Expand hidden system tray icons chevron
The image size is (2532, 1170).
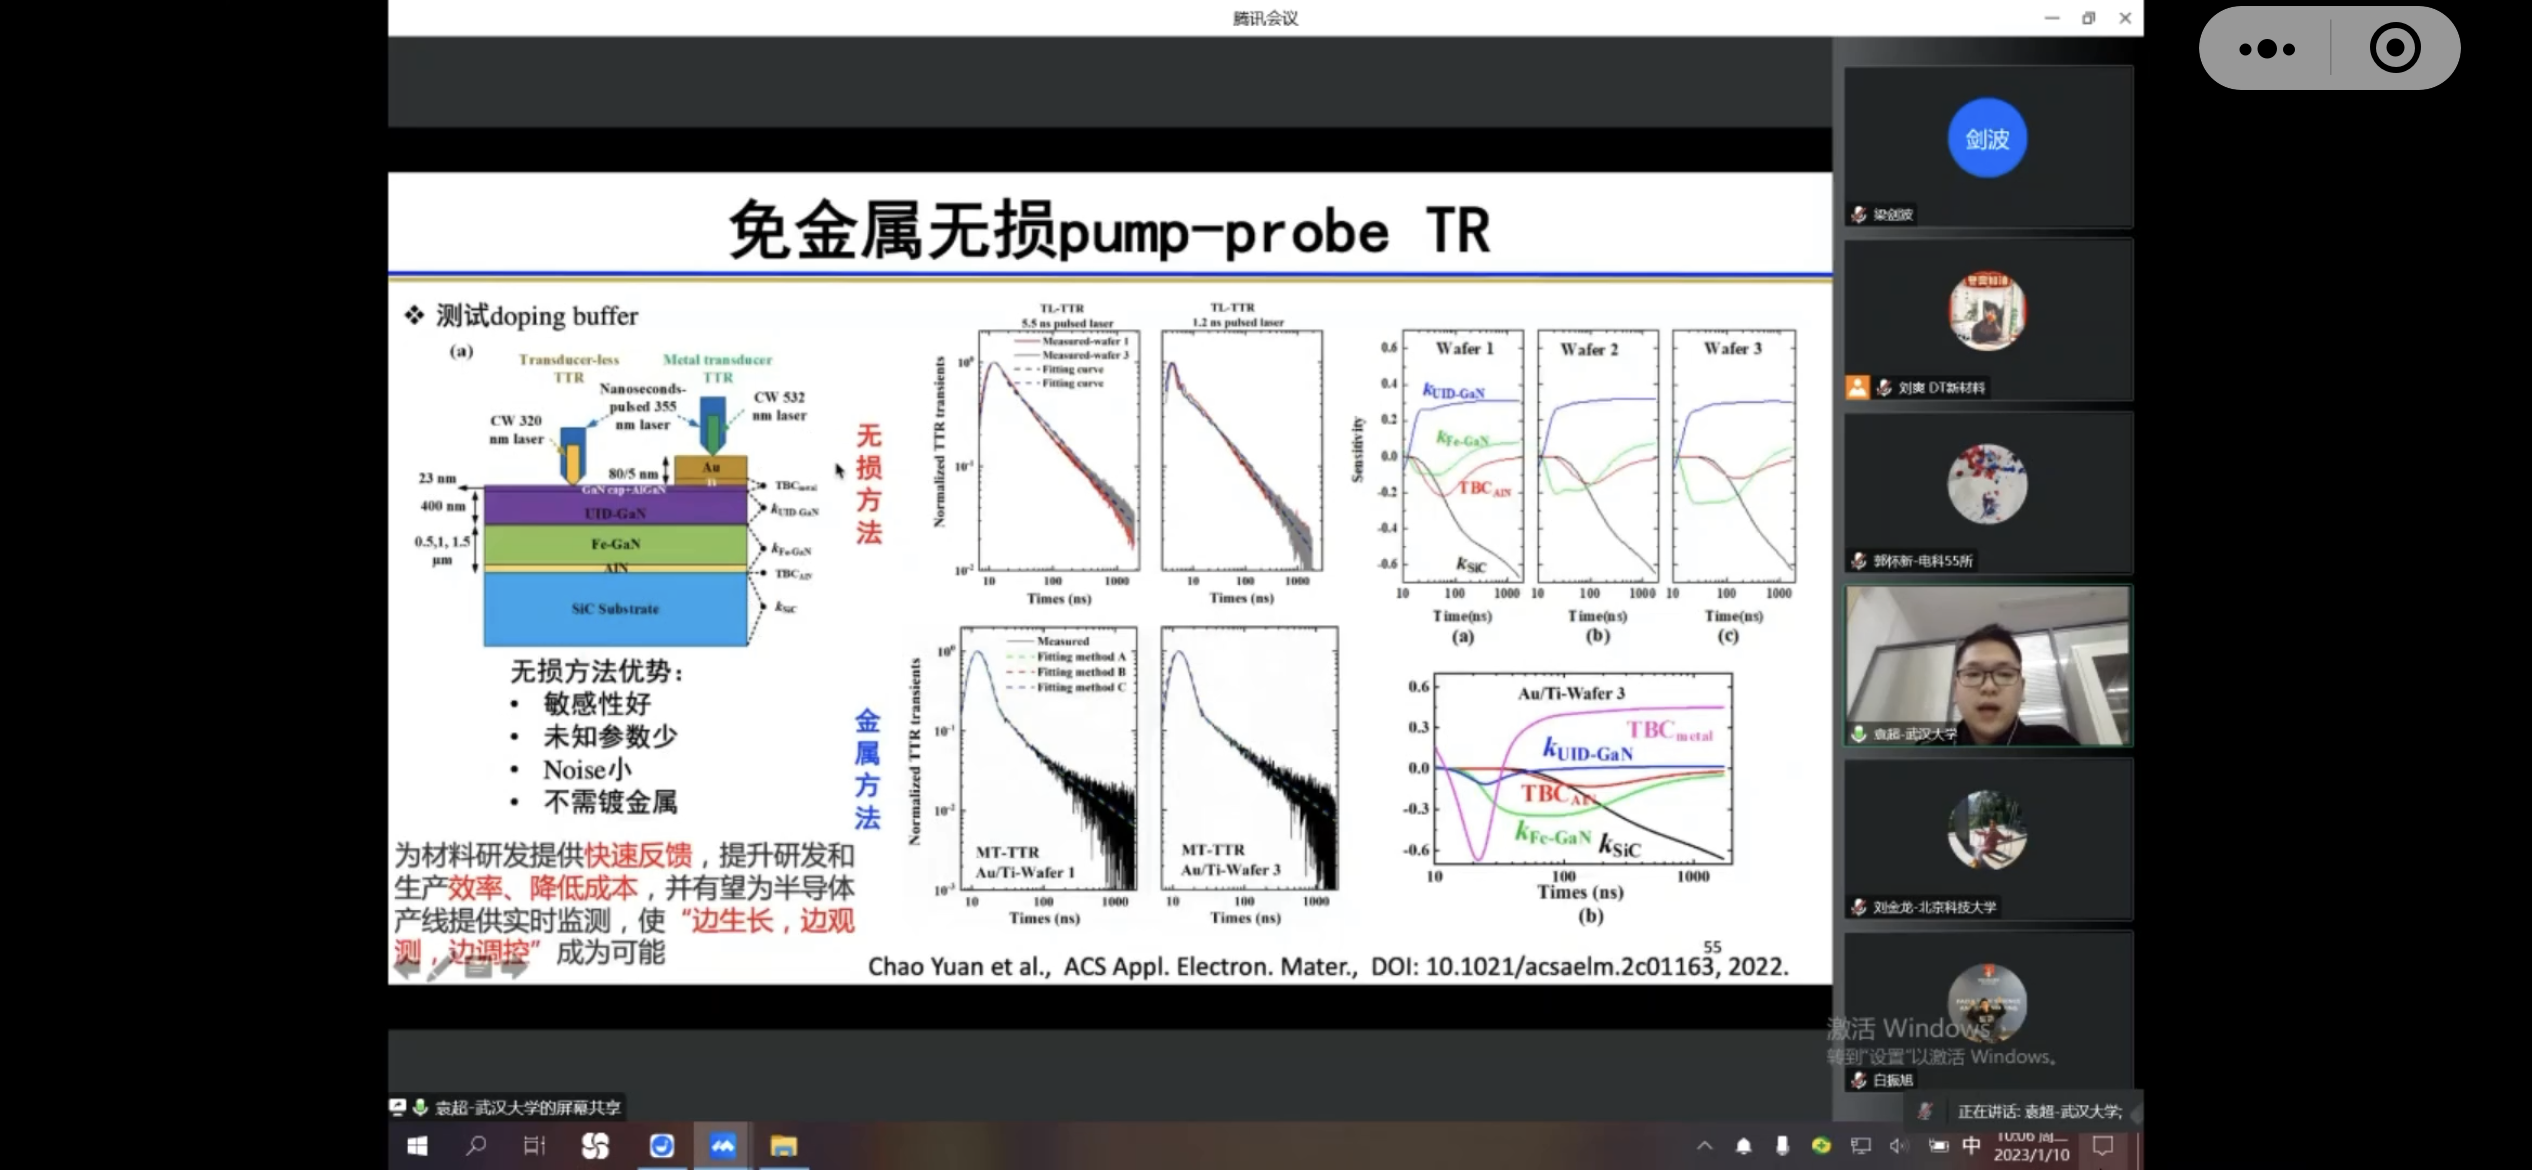[x=1705, y=1145]
